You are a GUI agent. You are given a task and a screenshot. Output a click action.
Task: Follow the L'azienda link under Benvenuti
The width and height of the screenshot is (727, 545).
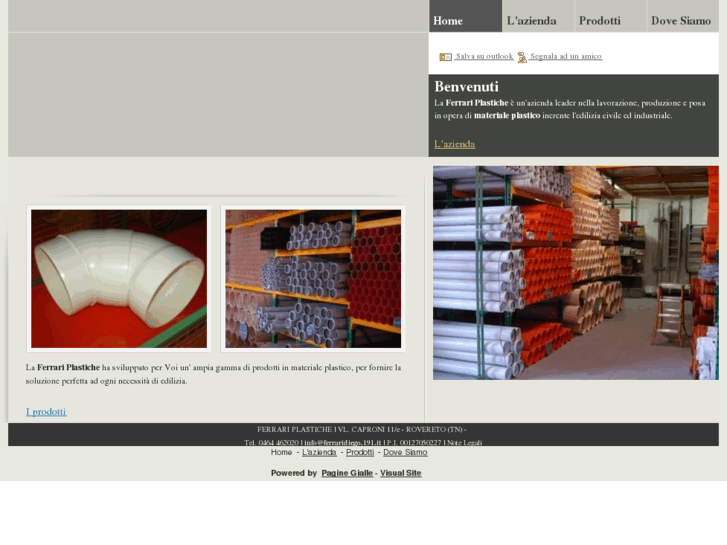click(454, 144)
